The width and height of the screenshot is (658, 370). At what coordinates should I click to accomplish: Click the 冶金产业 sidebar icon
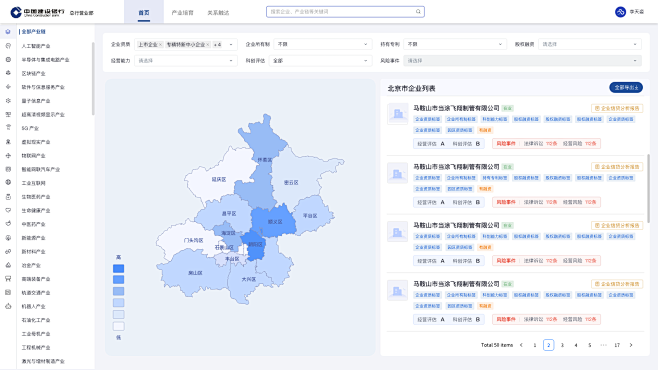click(x=8, y=265)
